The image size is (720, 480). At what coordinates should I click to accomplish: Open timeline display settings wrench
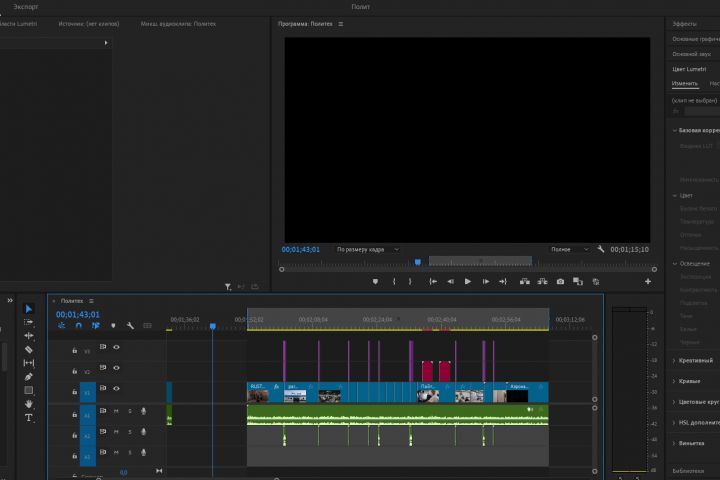(x=130, y=325)
